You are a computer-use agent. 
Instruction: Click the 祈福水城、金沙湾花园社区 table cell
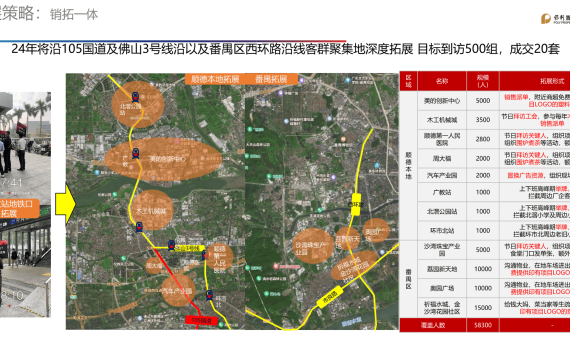[442, 308]
